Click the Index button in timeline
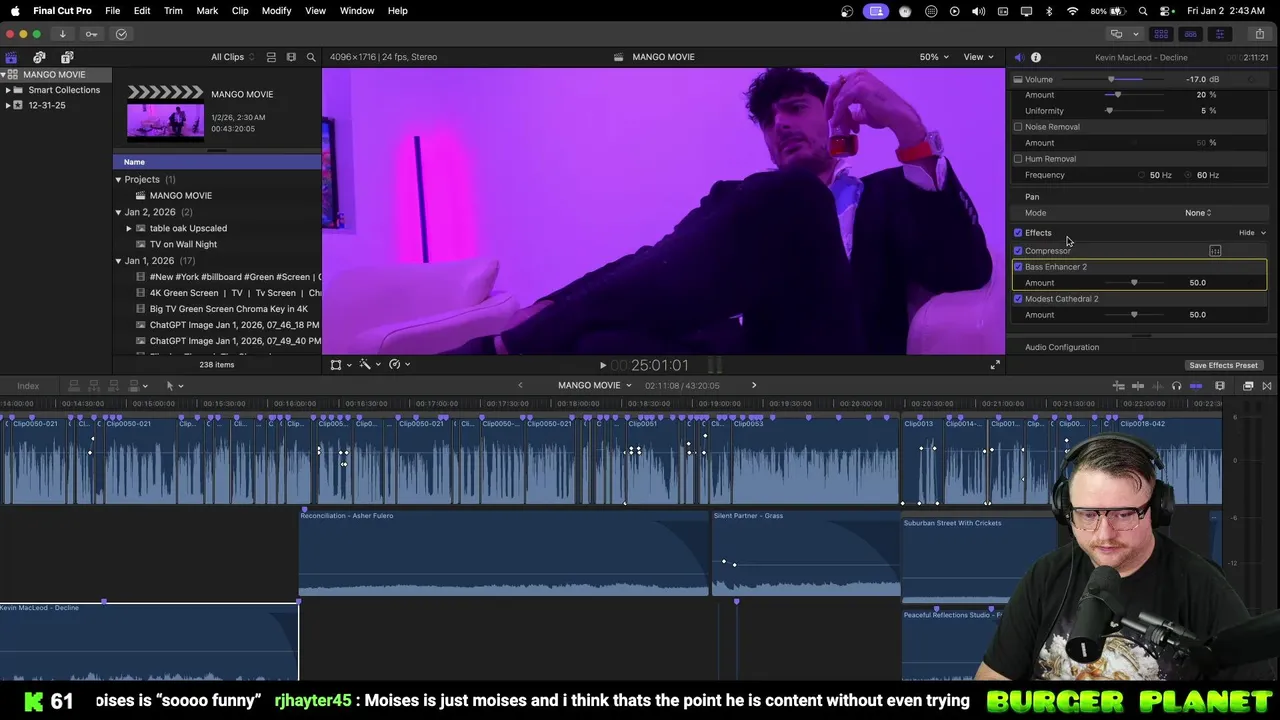1280x720 pixels. (28, 386)
